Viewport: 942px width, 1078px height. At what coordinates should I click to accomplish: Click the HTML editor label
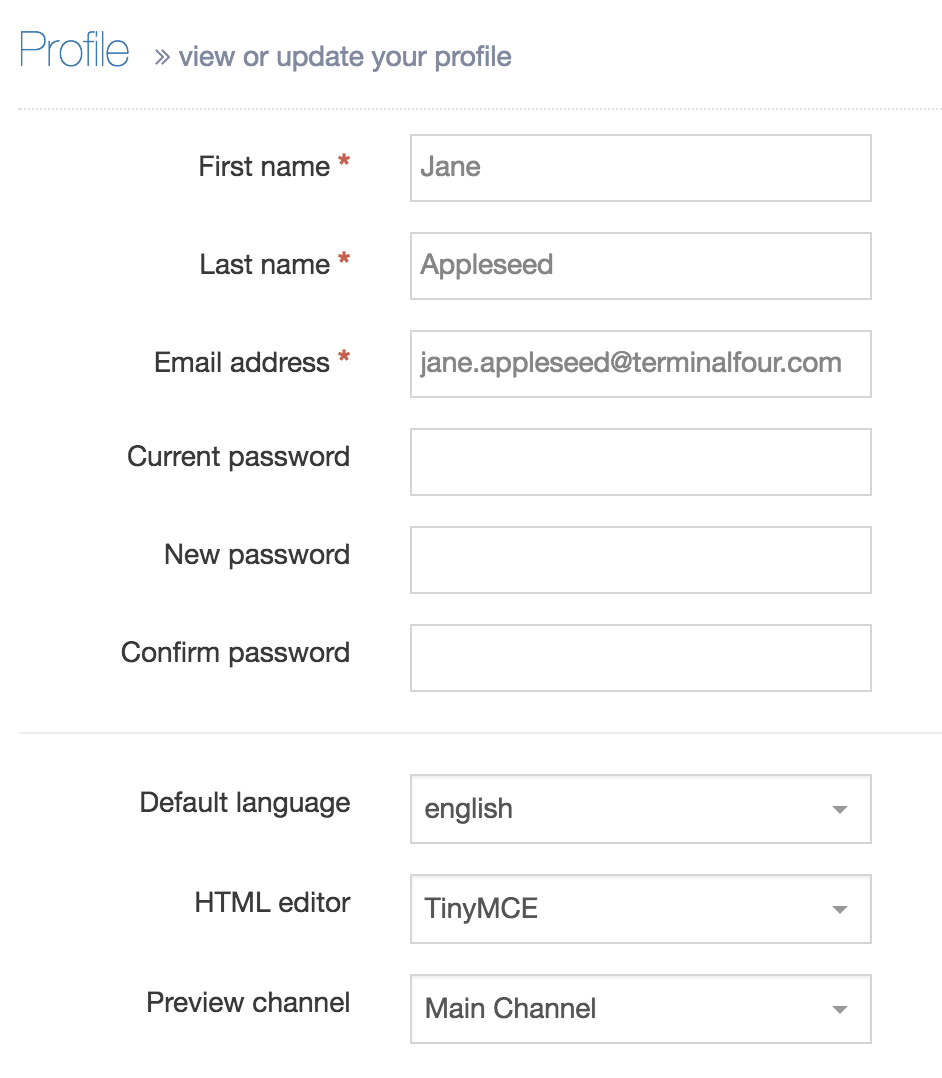click(x=272, y=903)
